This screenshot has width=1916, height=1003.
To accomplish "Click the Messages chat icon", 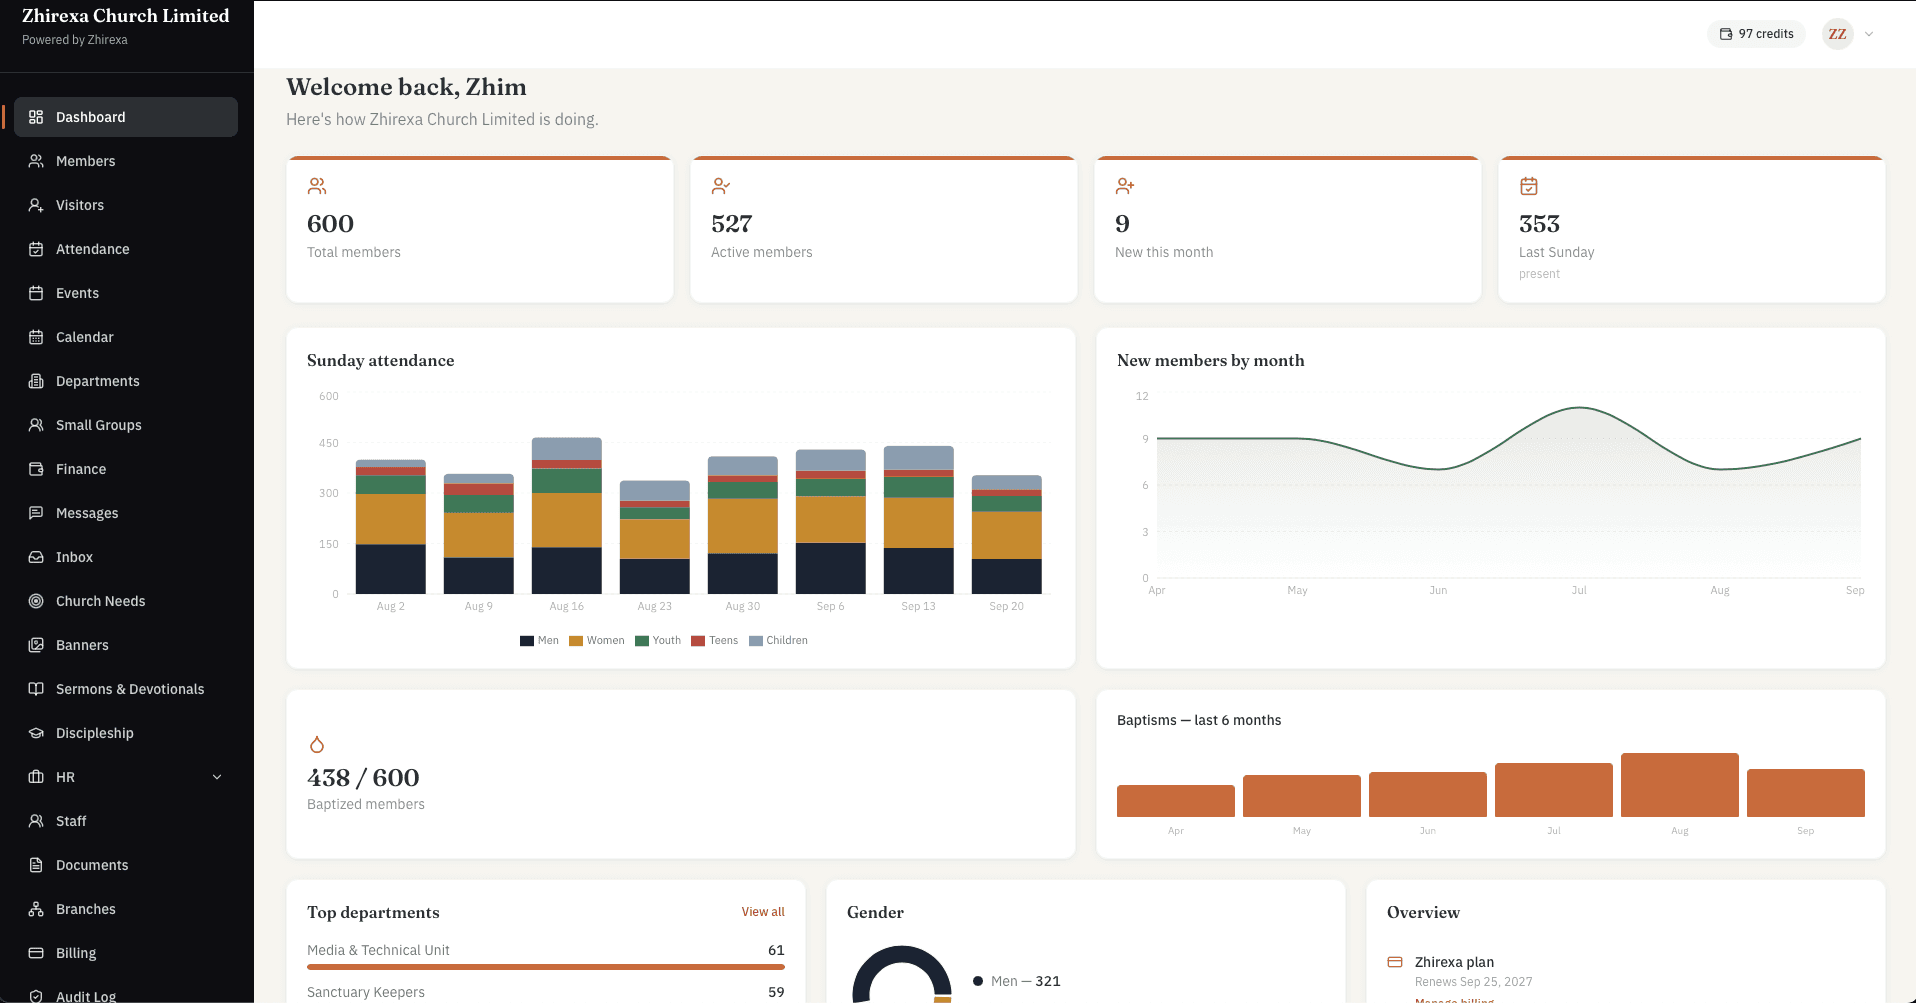I will 36,513.
